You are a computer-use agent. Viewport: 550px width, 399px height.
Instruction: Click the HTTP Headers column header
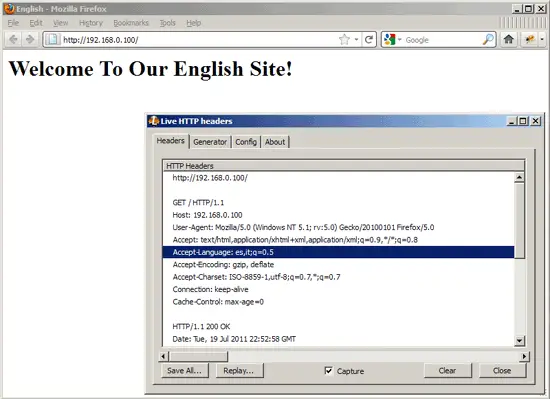point(344,166)
